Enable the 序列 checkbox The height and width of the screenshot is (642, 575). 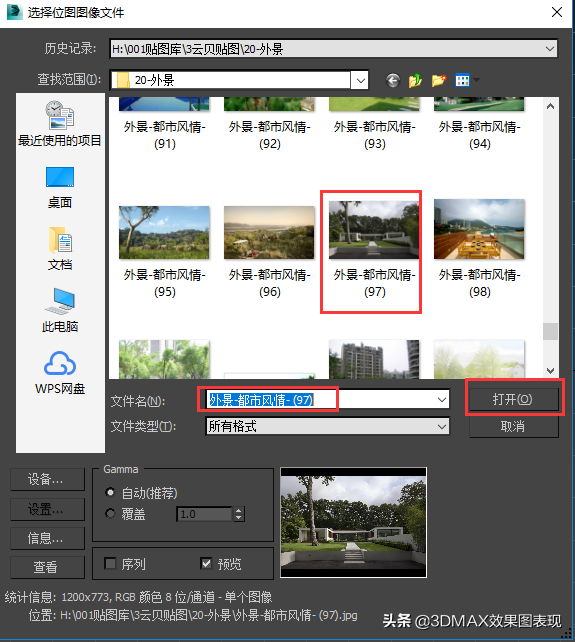(110, 564)
